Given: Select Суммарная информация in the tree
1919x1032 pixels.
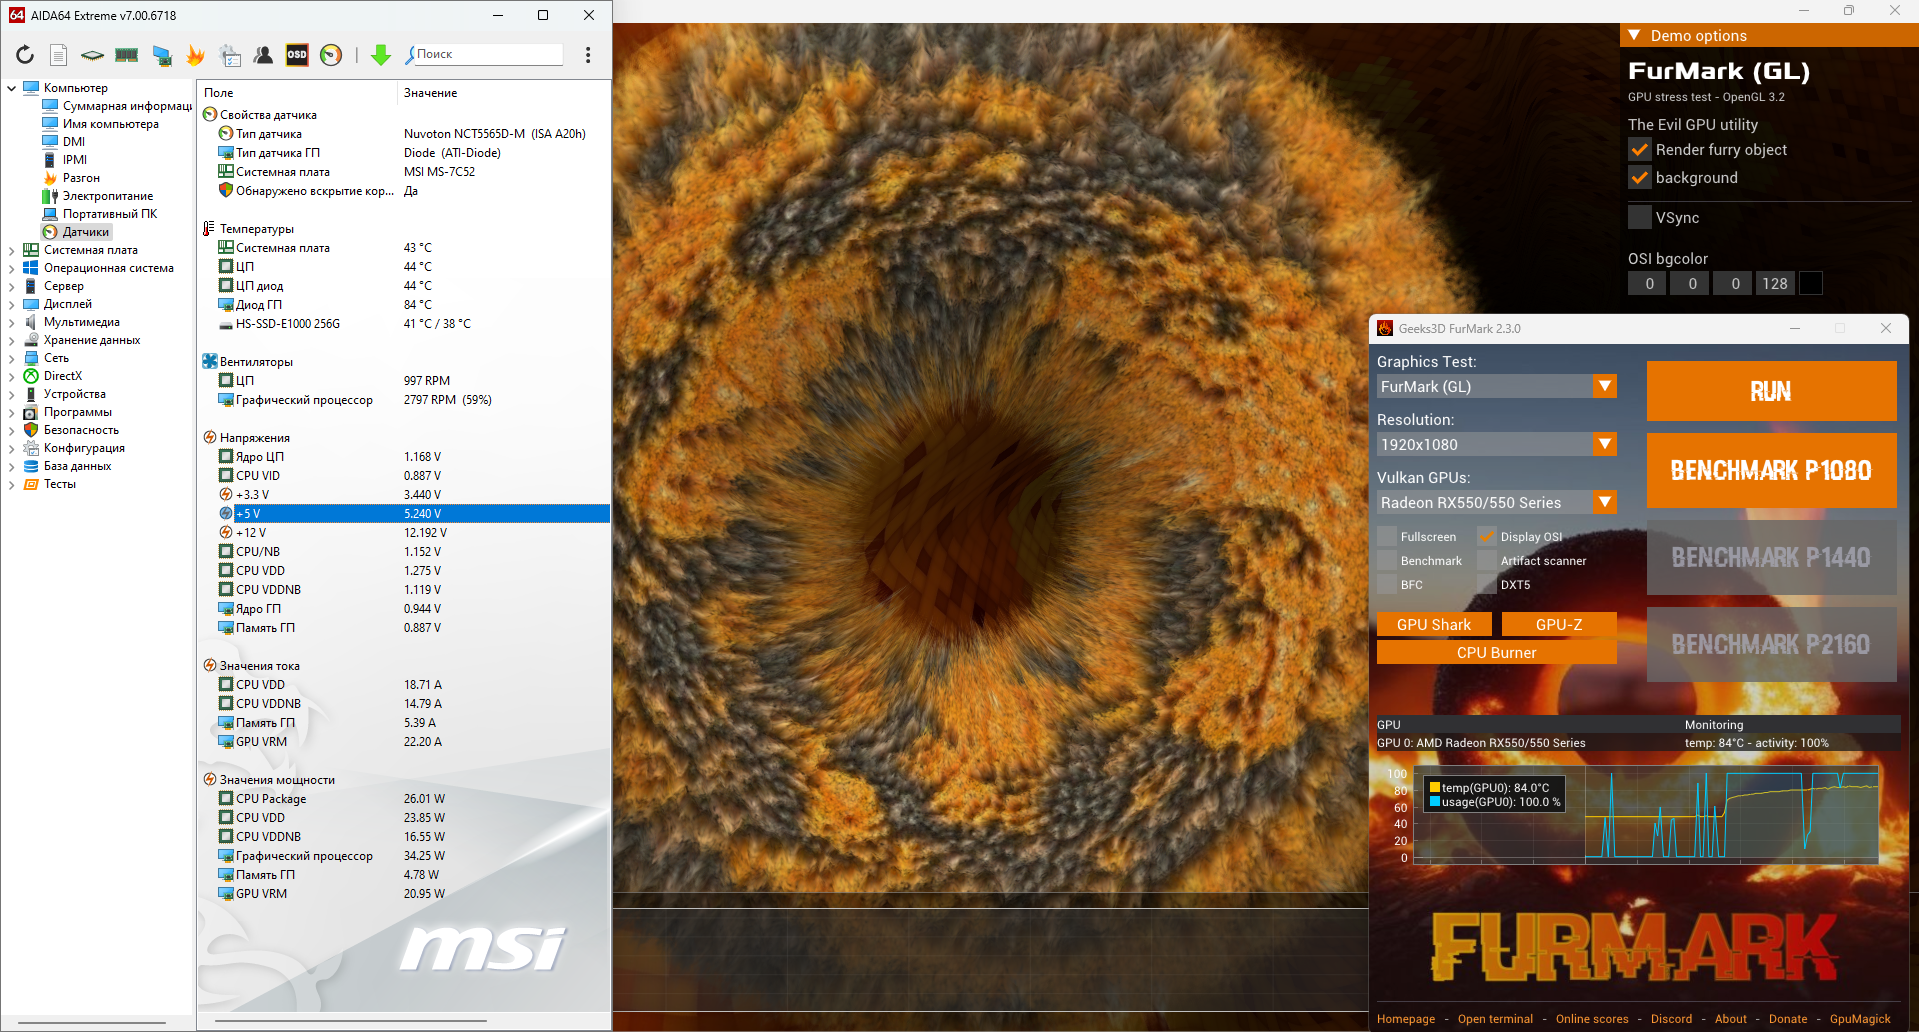Looking at the screenshot, I should (127, 106).
